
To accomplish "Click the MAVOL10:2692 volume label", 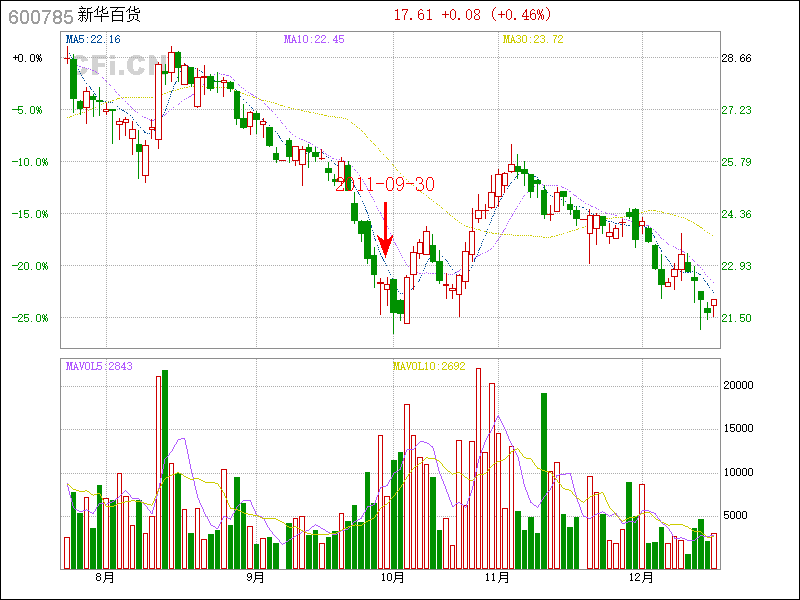I will coord(429,366).
